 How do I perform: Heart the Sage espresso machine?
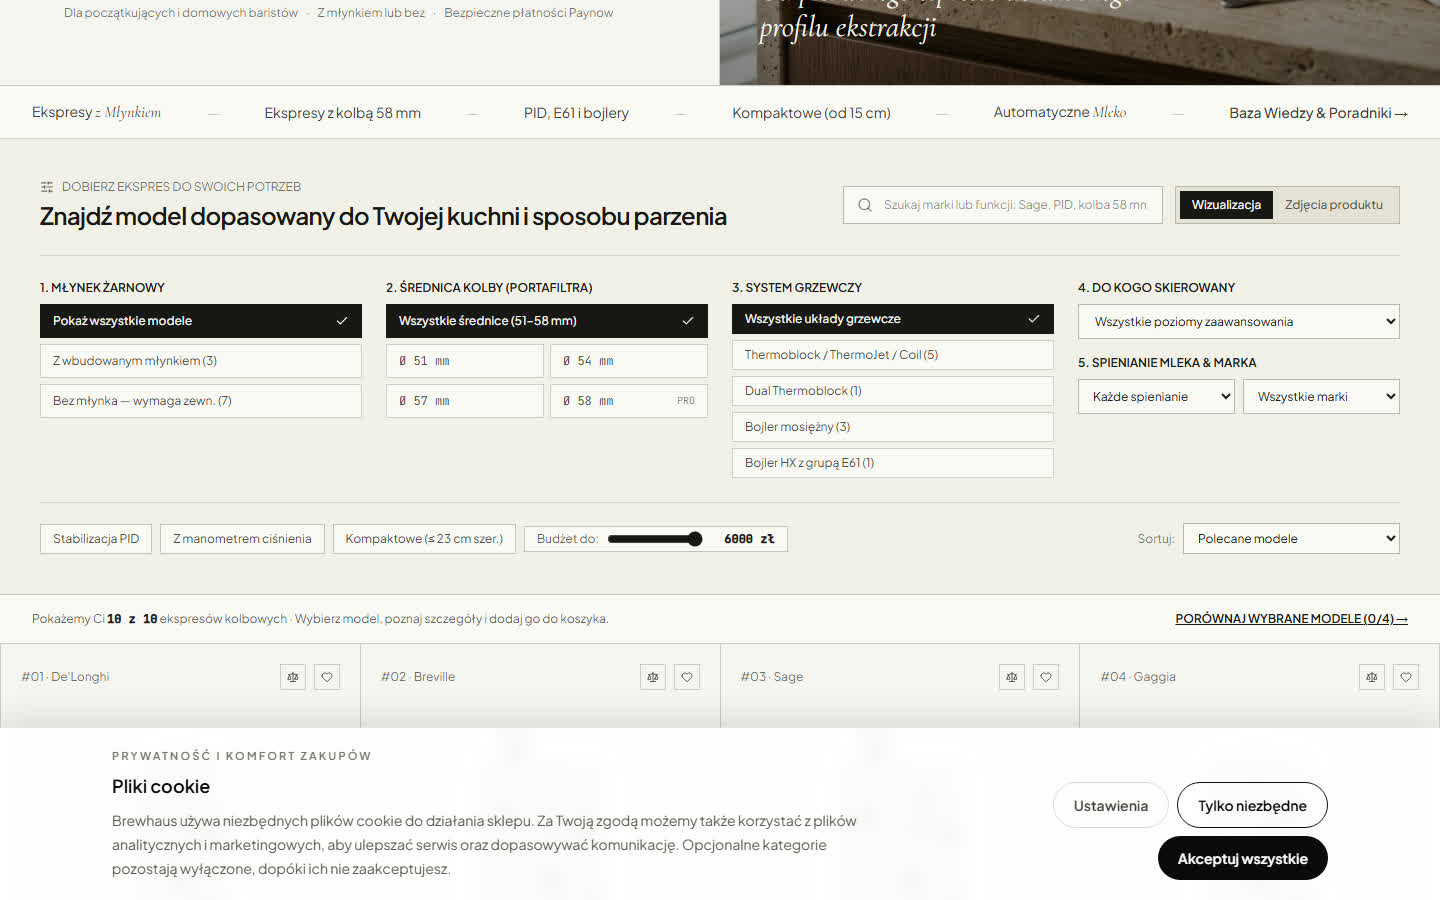click(1046, 677)
